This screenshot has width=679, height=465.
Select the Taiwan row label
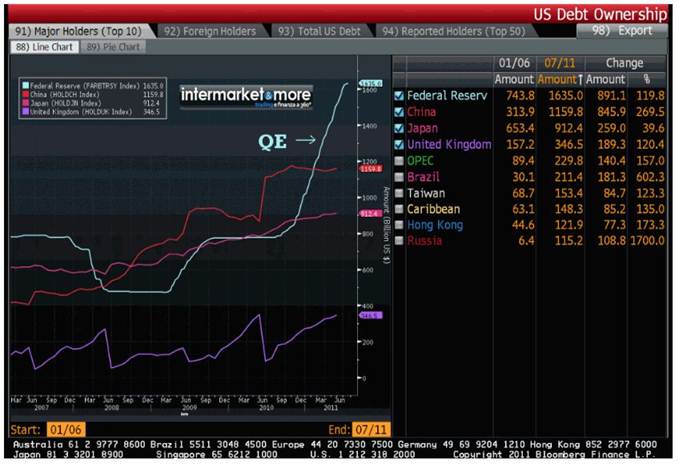point(426,193)
